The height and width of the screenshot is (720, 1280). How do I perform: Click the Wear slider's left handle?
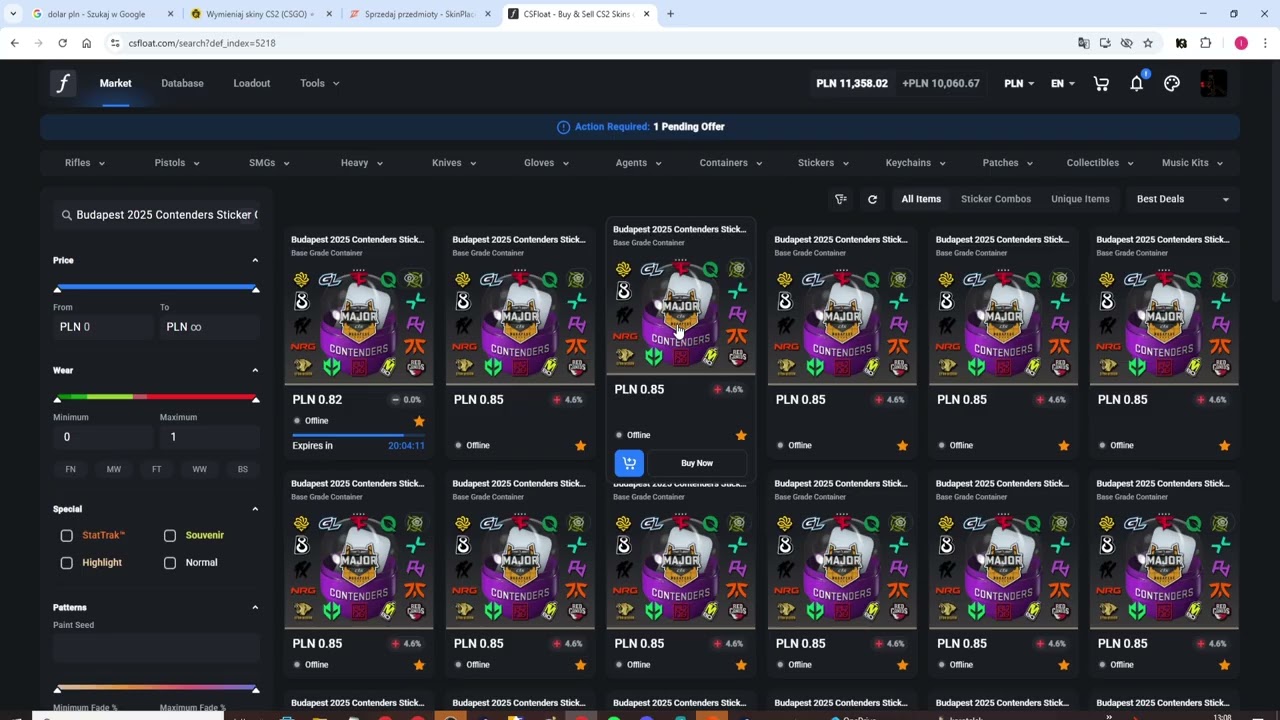point(57,400)
